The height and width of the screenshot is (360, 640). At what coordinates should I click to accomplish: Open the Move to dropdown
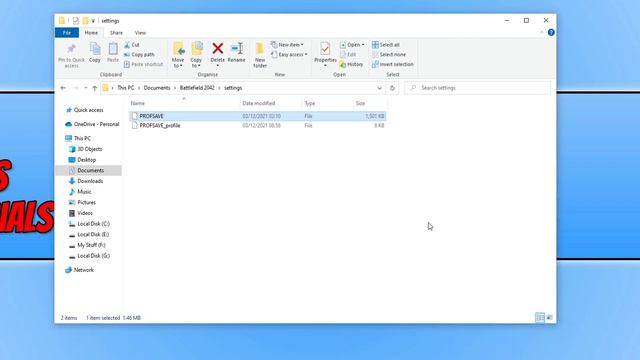pyautogui.click(x=178, y=65)
